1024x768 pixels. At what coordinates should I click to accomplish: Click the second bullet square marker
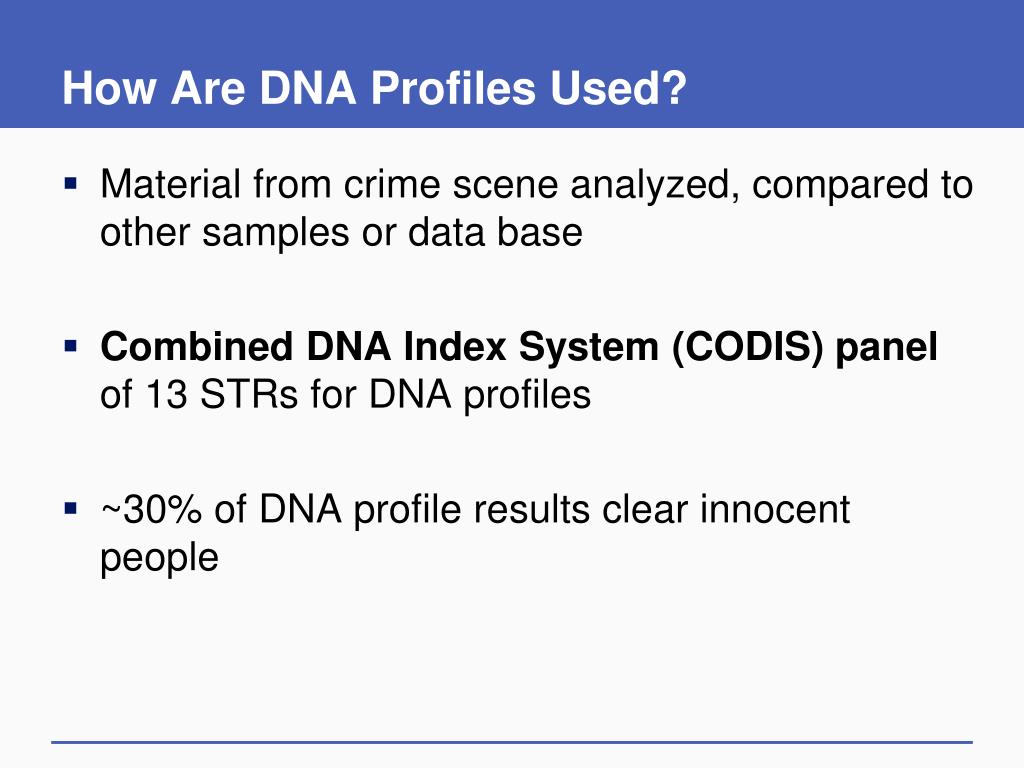point(71,345)
